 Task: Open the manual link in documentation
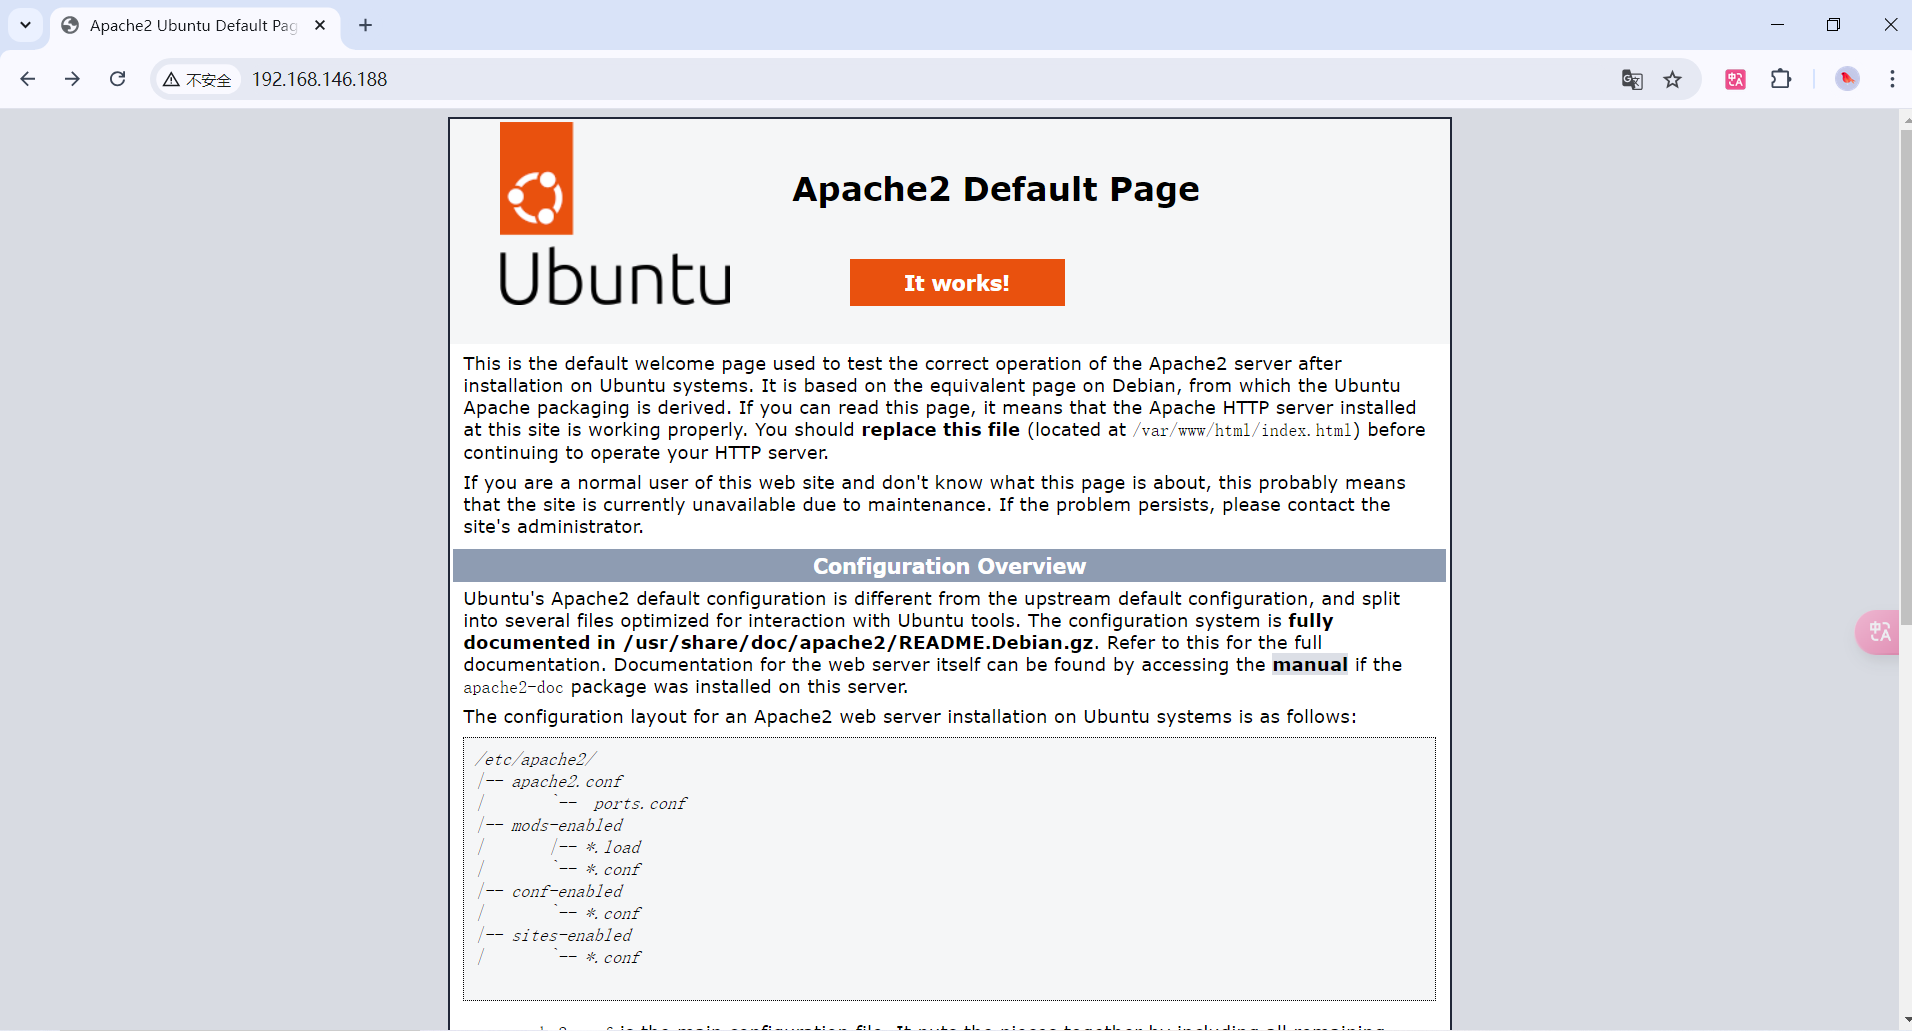[x=1310, y=665]
